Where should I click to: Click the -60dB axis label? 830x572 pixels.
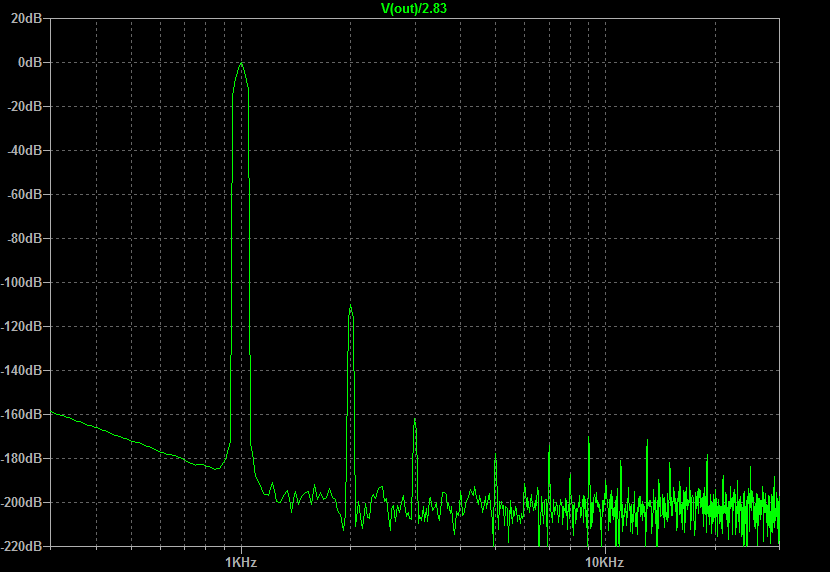point(24,194)
